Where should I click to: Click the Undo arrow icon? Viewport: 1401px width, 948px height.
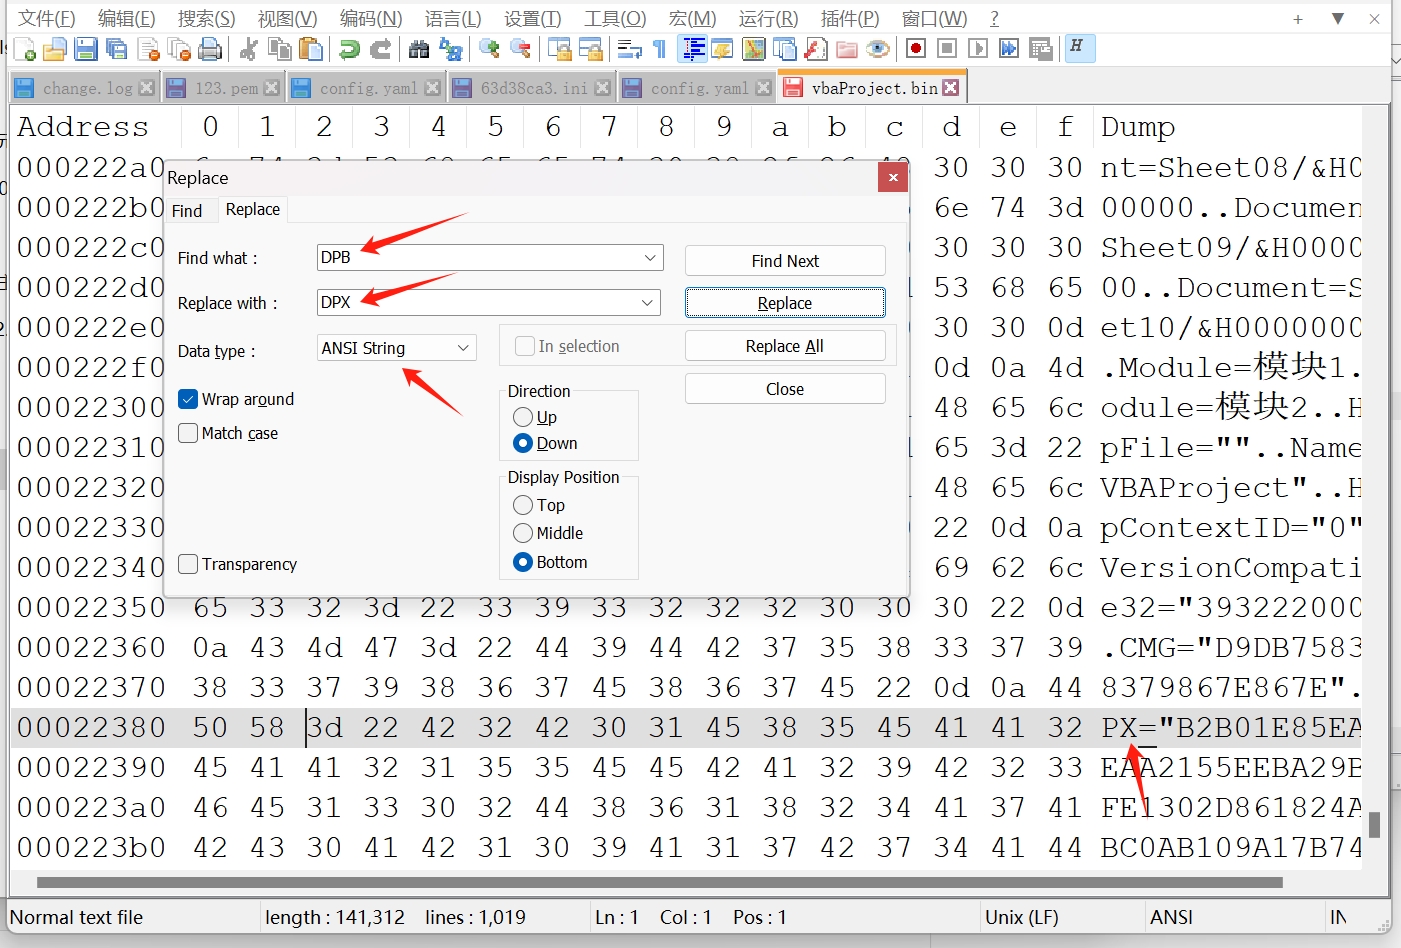tap(349, 49)
